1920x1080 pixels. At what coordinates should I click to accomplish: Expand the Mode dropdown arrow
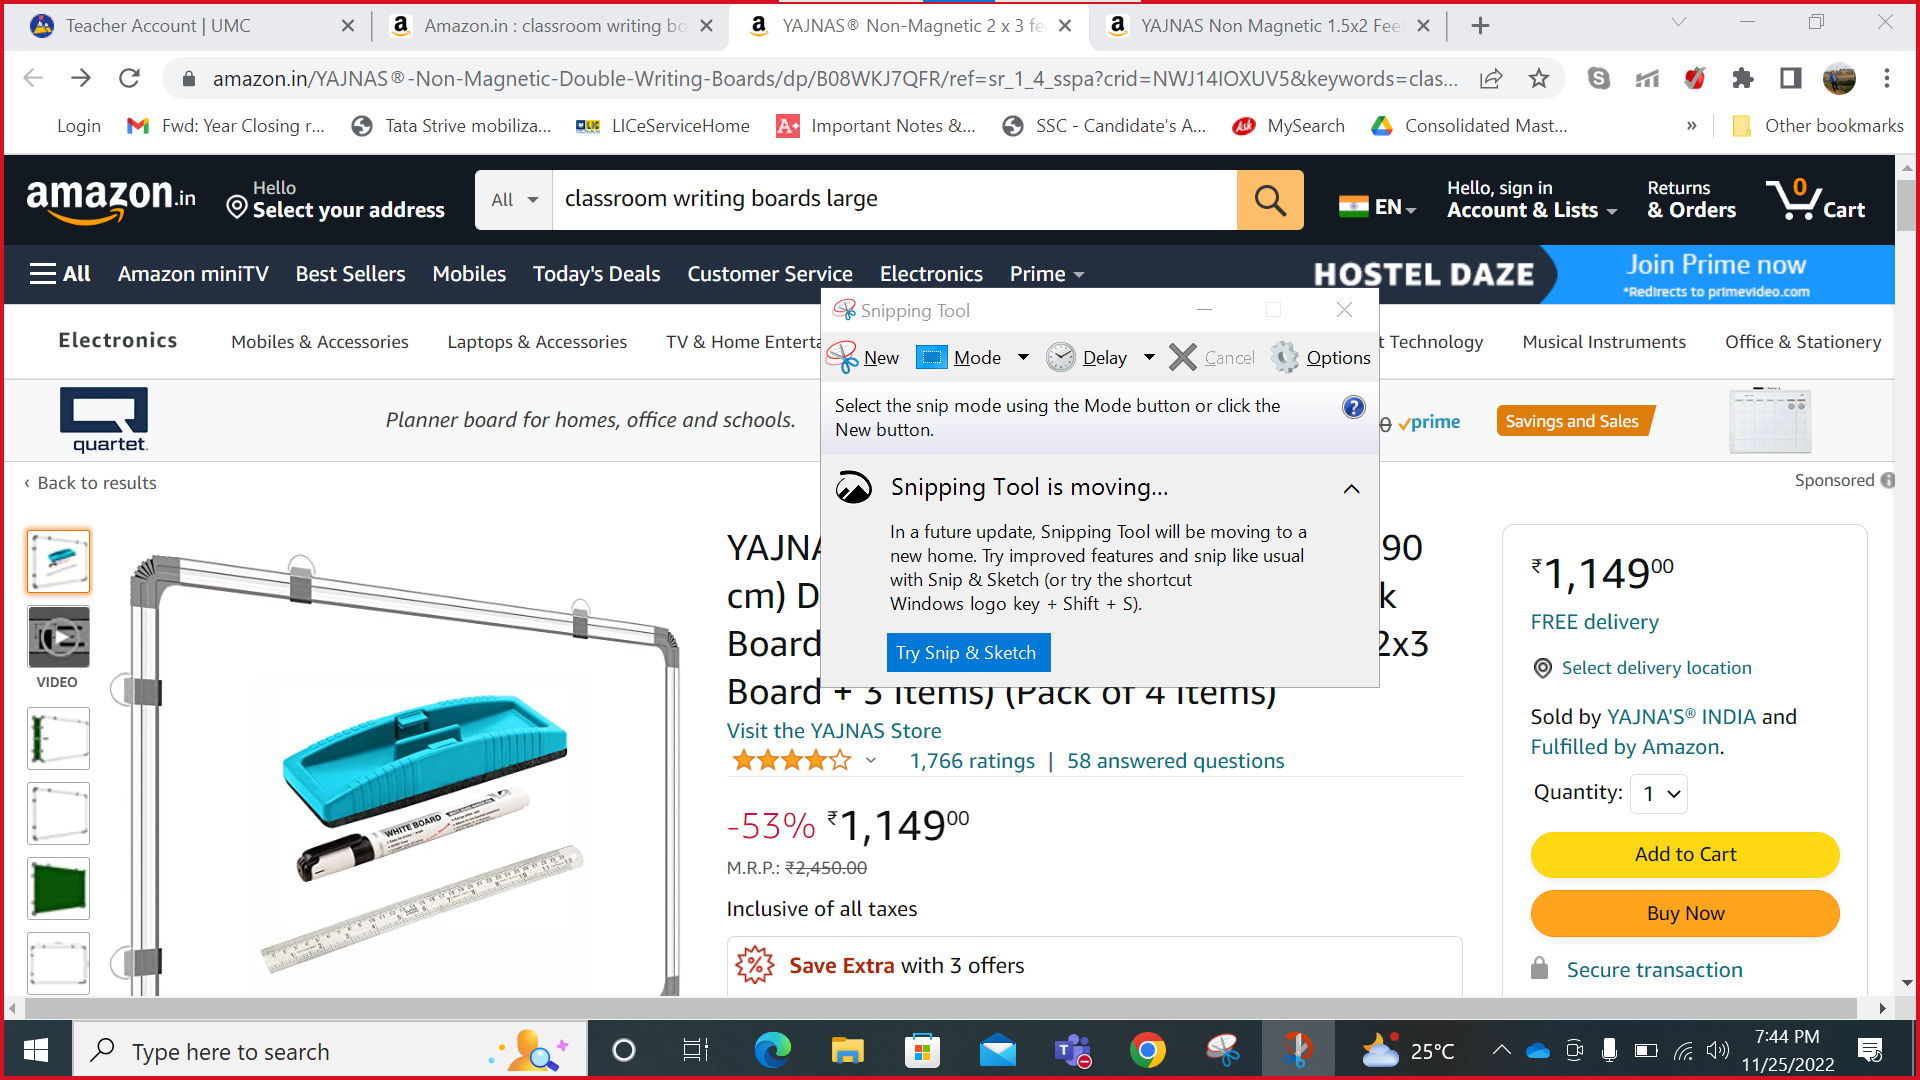pos(1023,357)
